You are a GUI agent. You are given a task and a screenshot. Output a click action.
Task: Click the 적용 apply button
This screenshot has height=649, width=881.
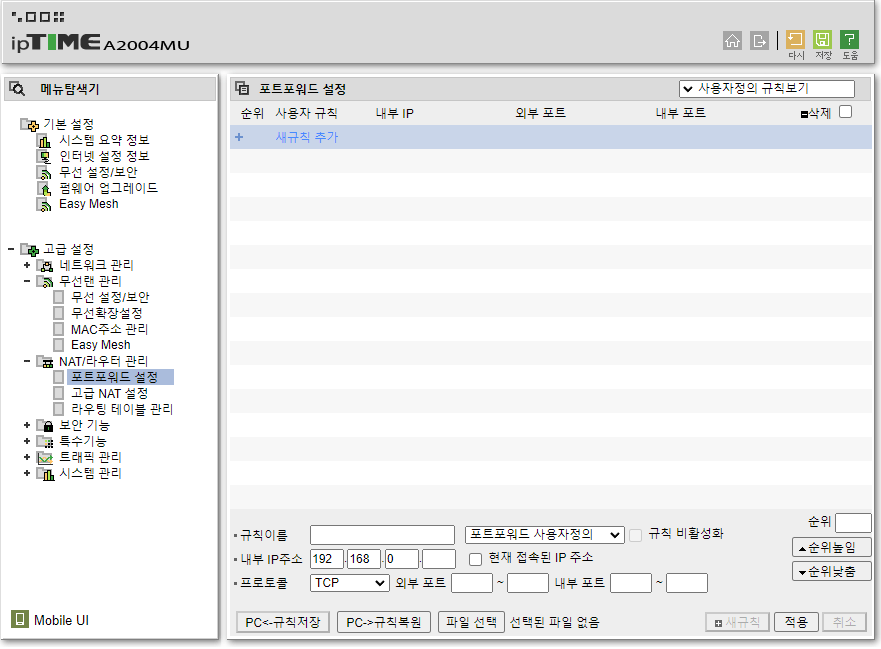point(796,622)
